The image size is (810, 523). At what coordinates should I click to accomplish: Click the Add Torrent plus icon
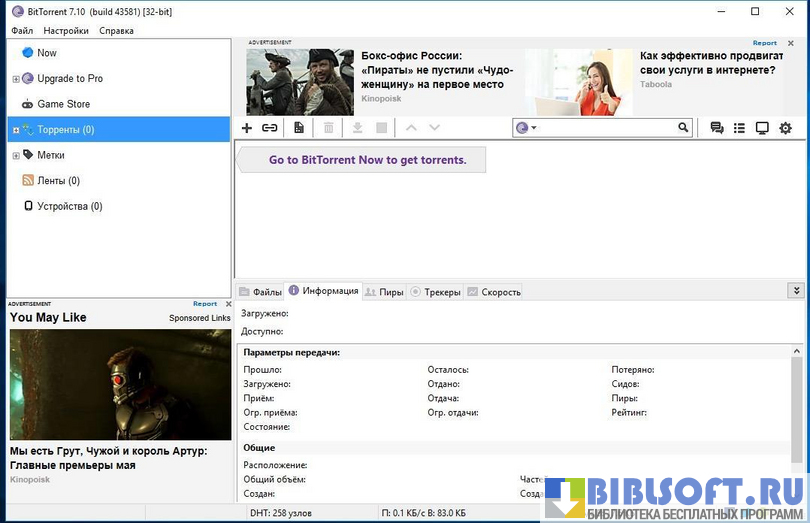(247, 128)
